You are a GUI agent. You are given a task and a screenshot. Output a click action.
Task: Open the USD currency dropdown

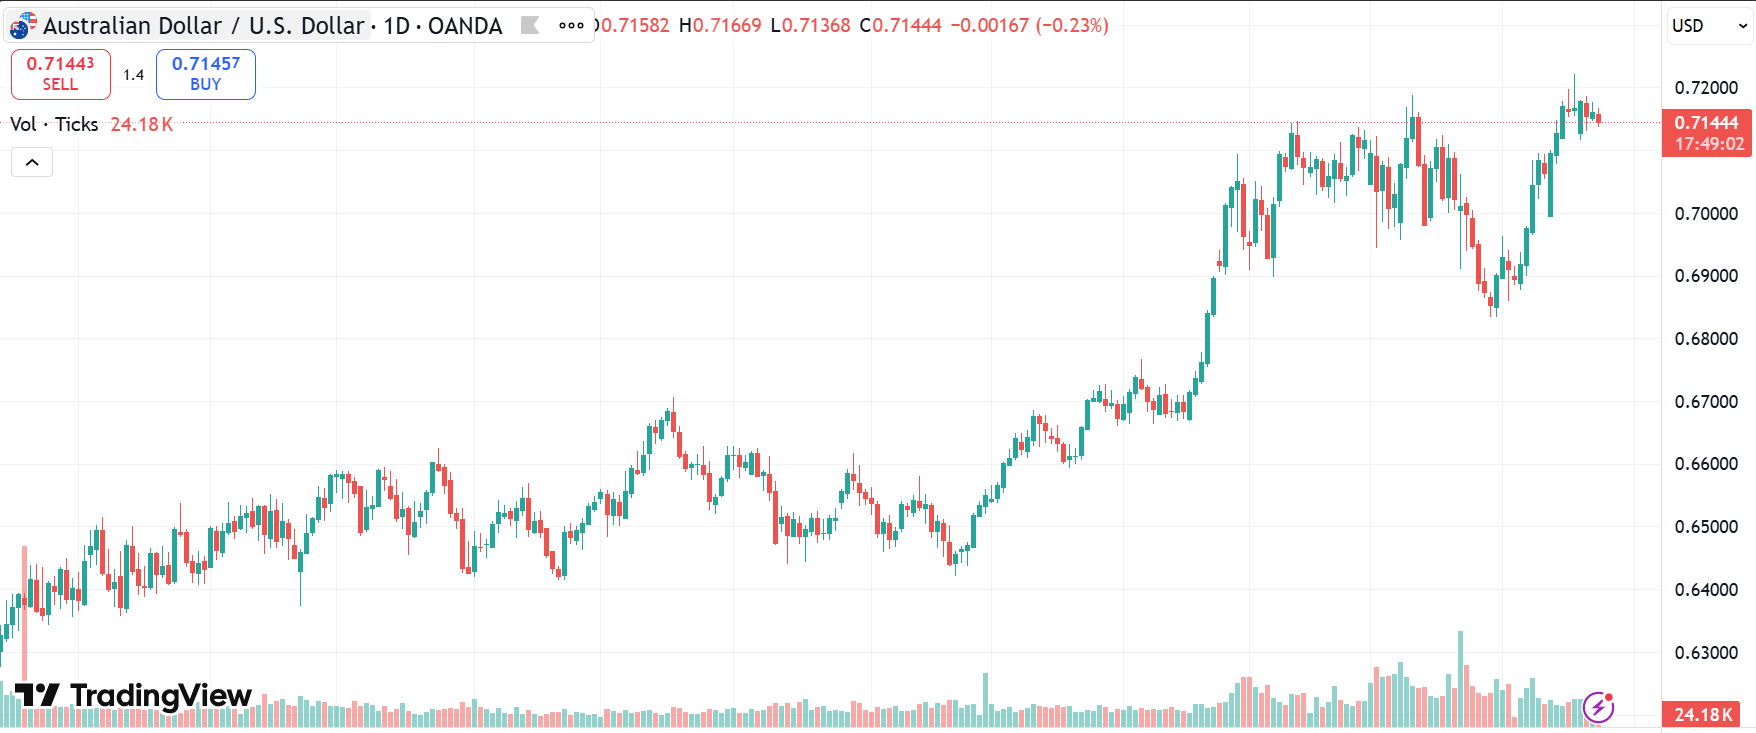pyautogui.click(x=1710, y=26)
